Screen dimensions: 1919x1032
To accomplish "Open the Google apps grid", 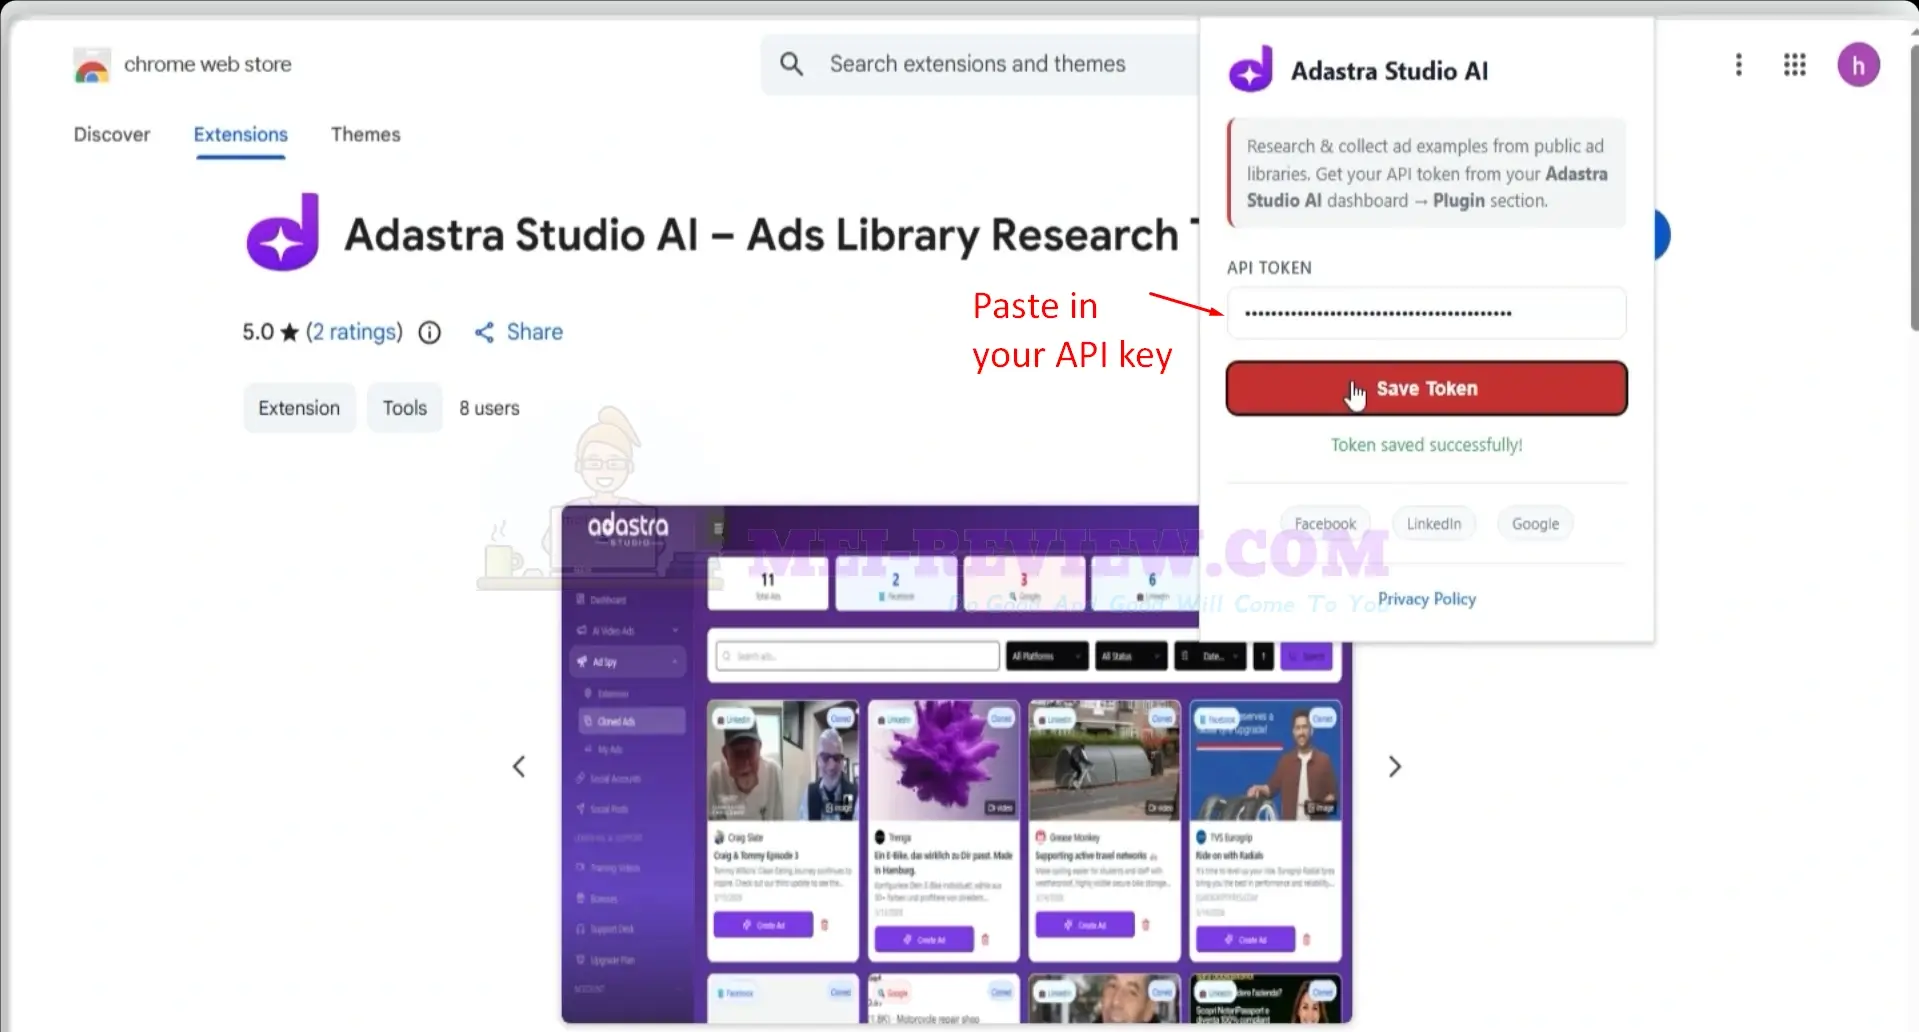I will point(1795,65).
